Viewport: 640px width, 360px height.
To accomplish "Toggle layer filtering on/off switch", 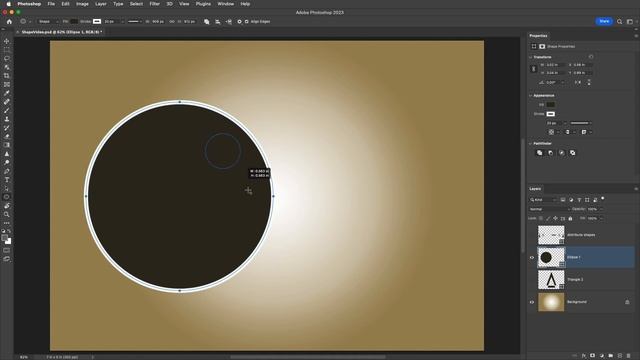I will click(x=603, y=199).
